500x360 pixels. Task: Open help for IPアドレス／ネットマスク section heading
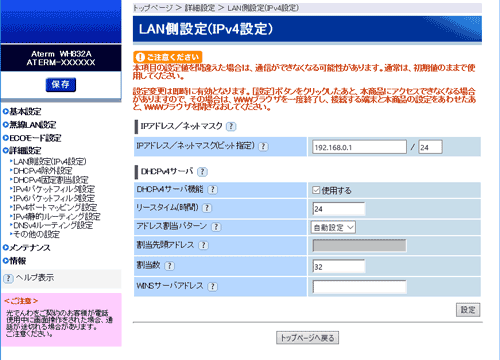(x=231, y=126)
